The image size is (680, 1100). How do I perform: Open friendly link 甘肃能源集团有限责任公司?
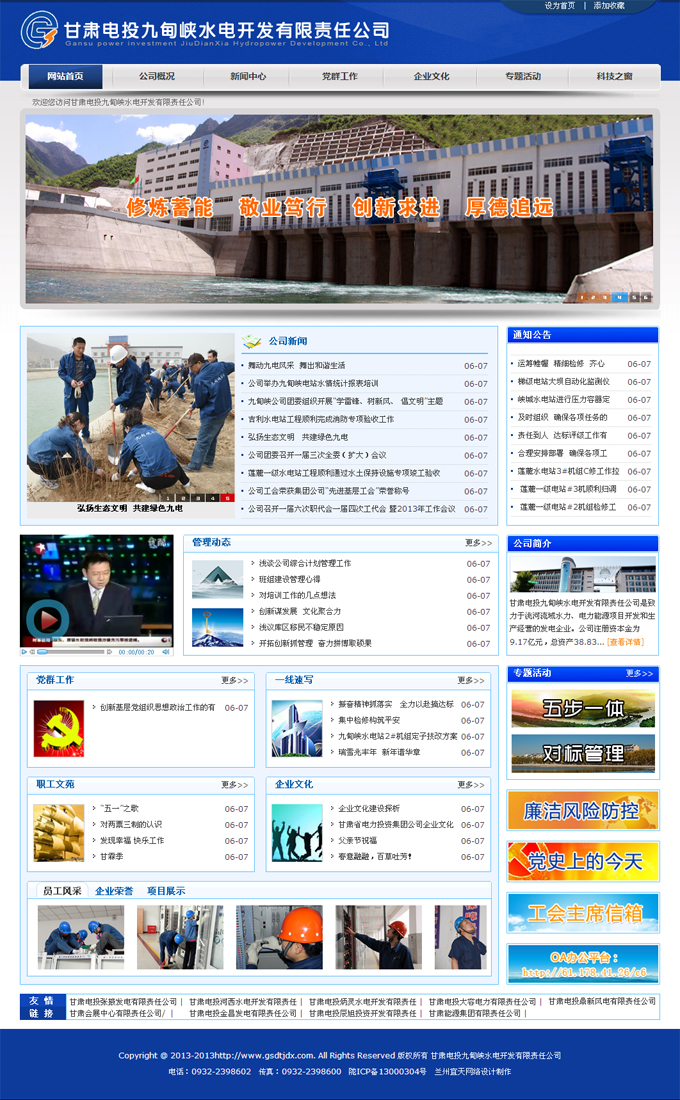click(x=475, y=1014)
